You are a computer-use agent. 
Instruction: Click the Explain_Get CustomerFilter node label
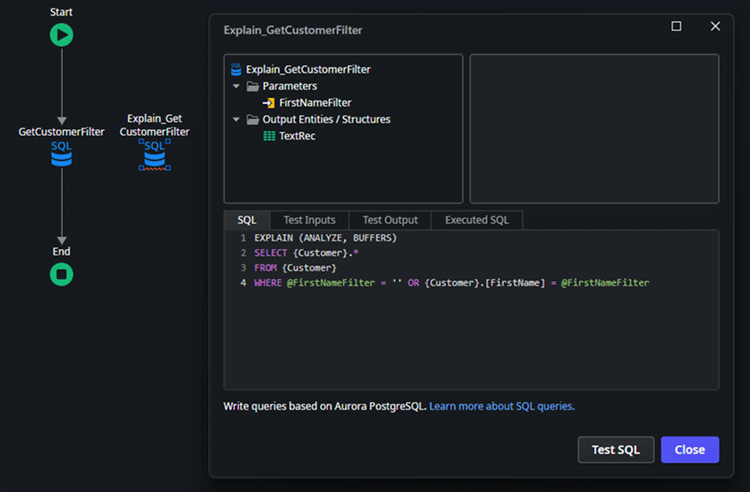154,125
